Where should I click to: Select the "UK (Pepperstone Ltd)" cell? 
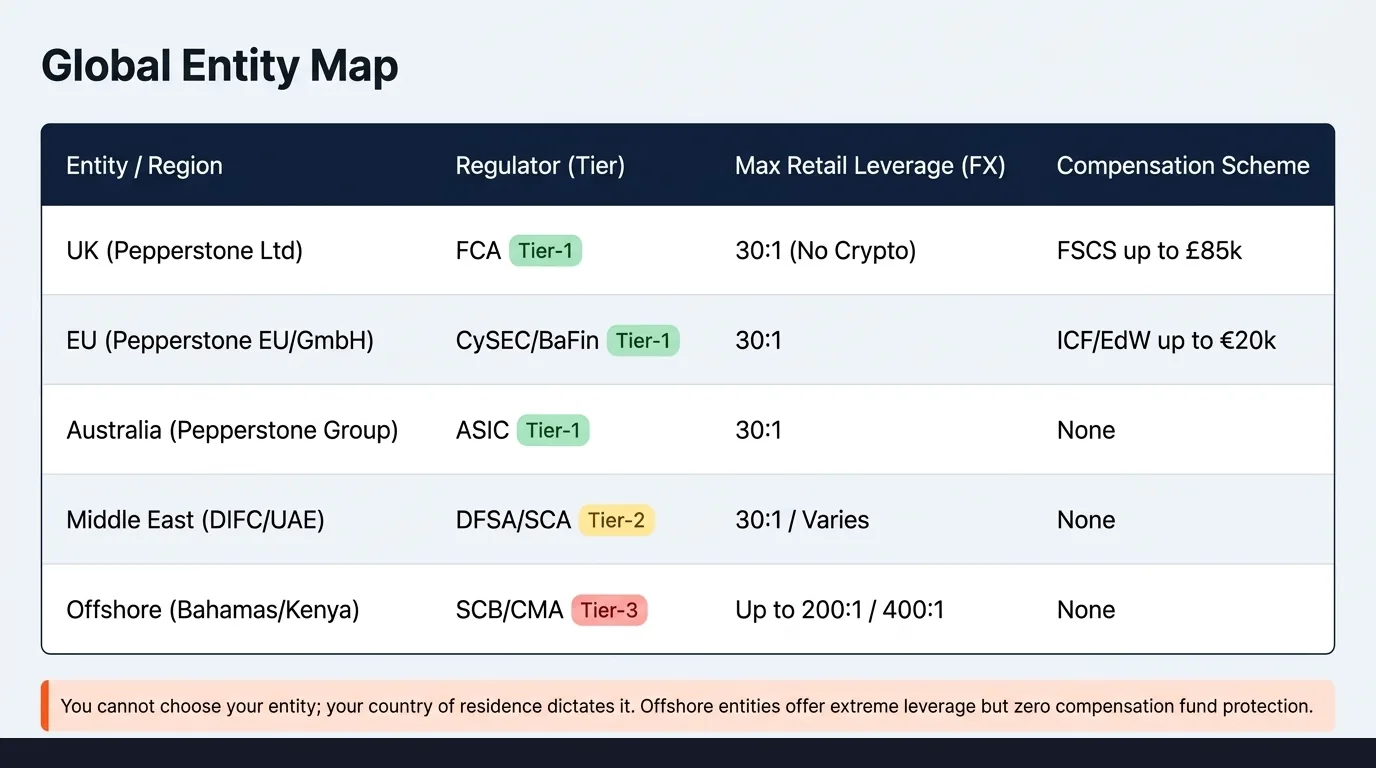pos(184,250)
